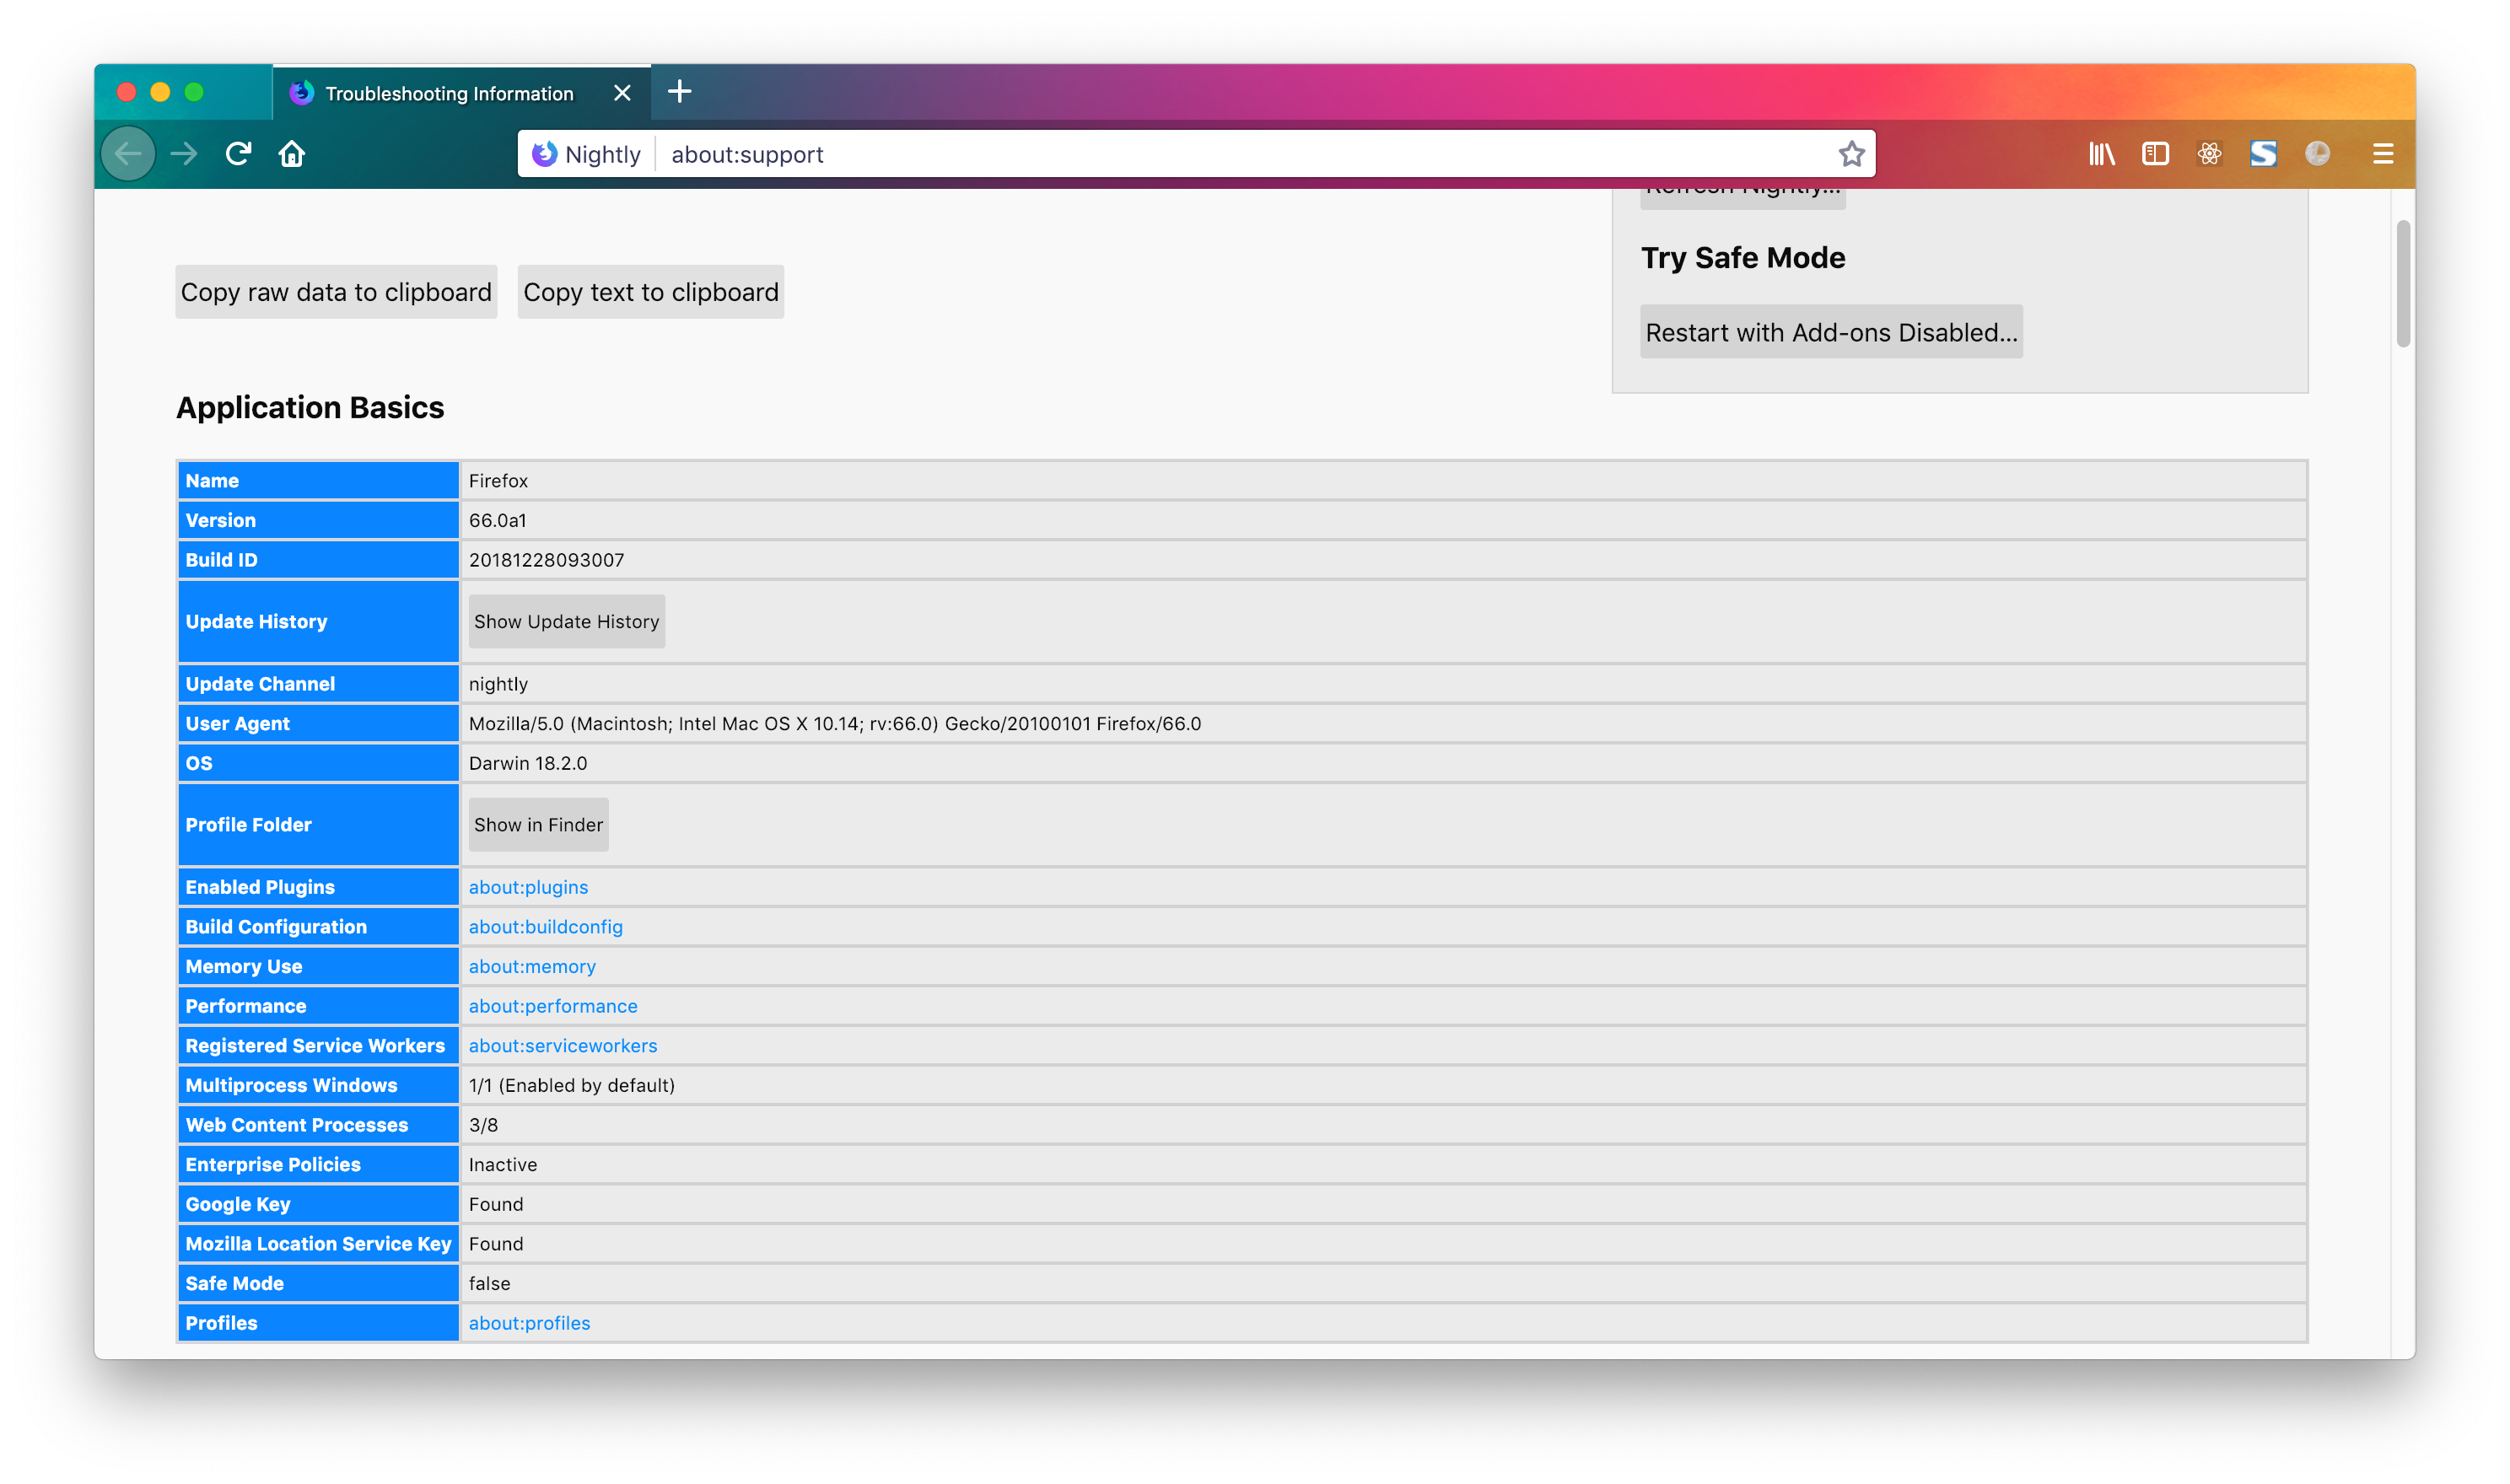Open the about:buildconfig link
This screenshot has height=1484, width=2510.
pos(546,927)
